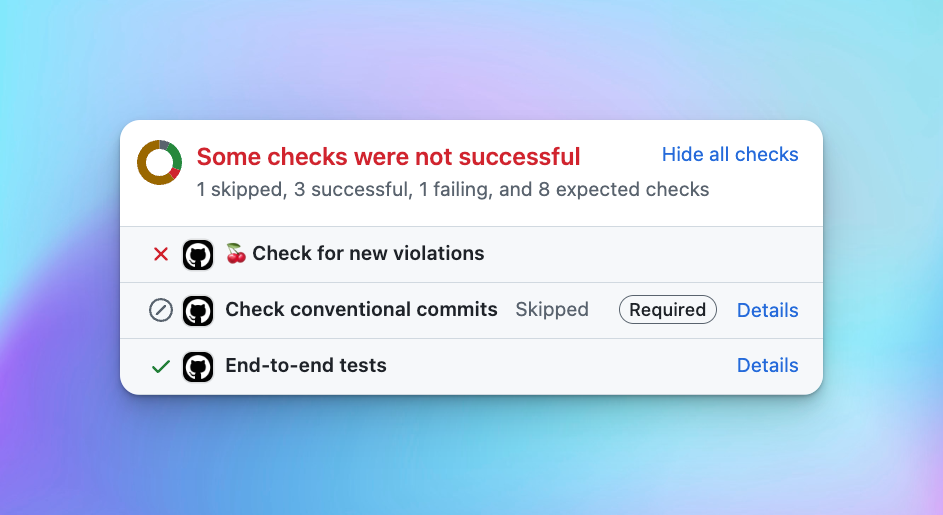The width and height of the screenshot is (943, 515).
Task: Select the Check conventional commits check name
Action: (361, 310)
